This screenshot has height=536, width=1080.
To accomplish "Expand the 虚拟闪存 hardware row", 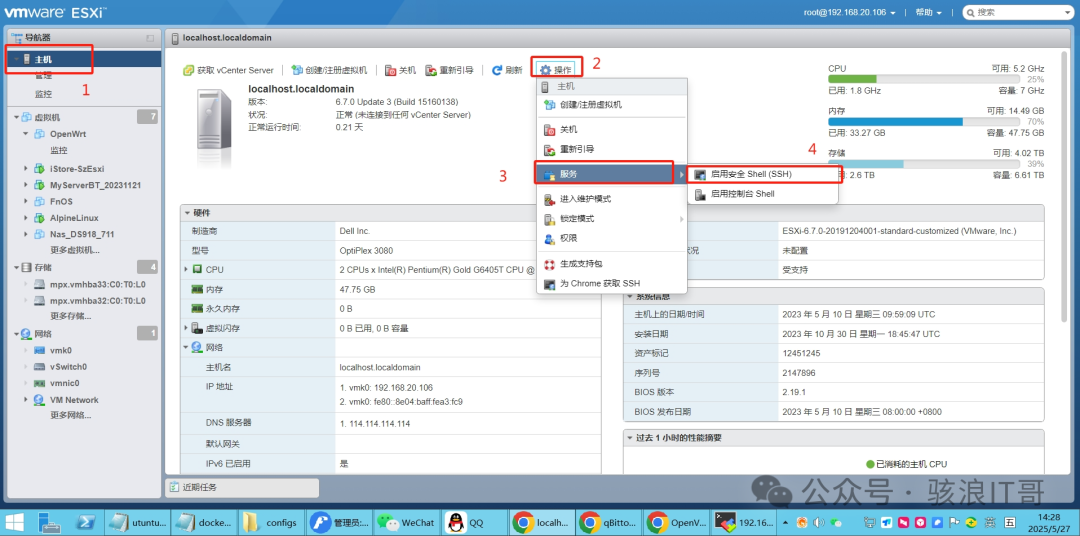I will [x=186, y=328].
